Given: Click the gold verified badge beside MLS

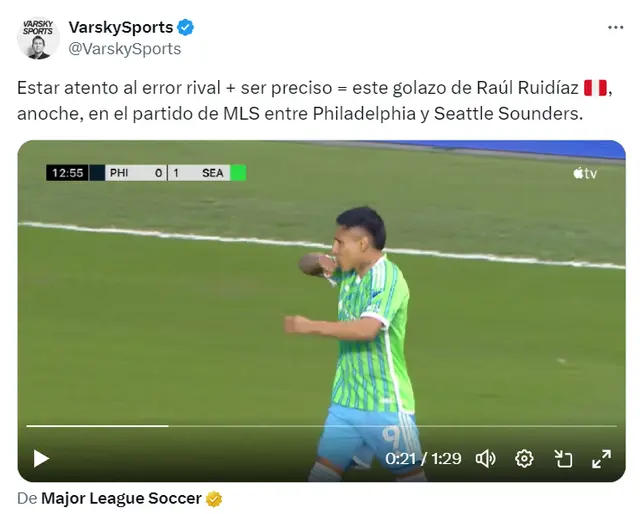Looking at the screenshot, I should (214, 499).
